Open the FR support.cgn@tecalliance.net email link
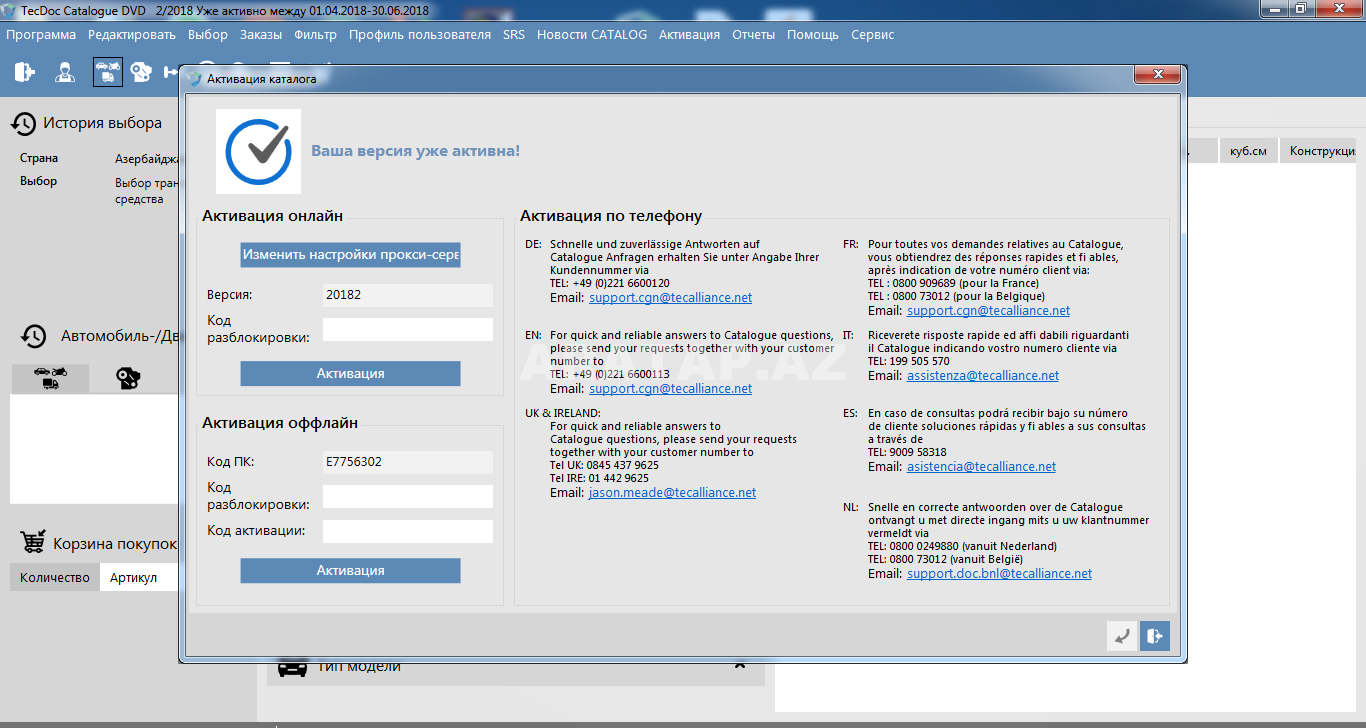This screenshot has height=728, width=1366. pos(988,311)
